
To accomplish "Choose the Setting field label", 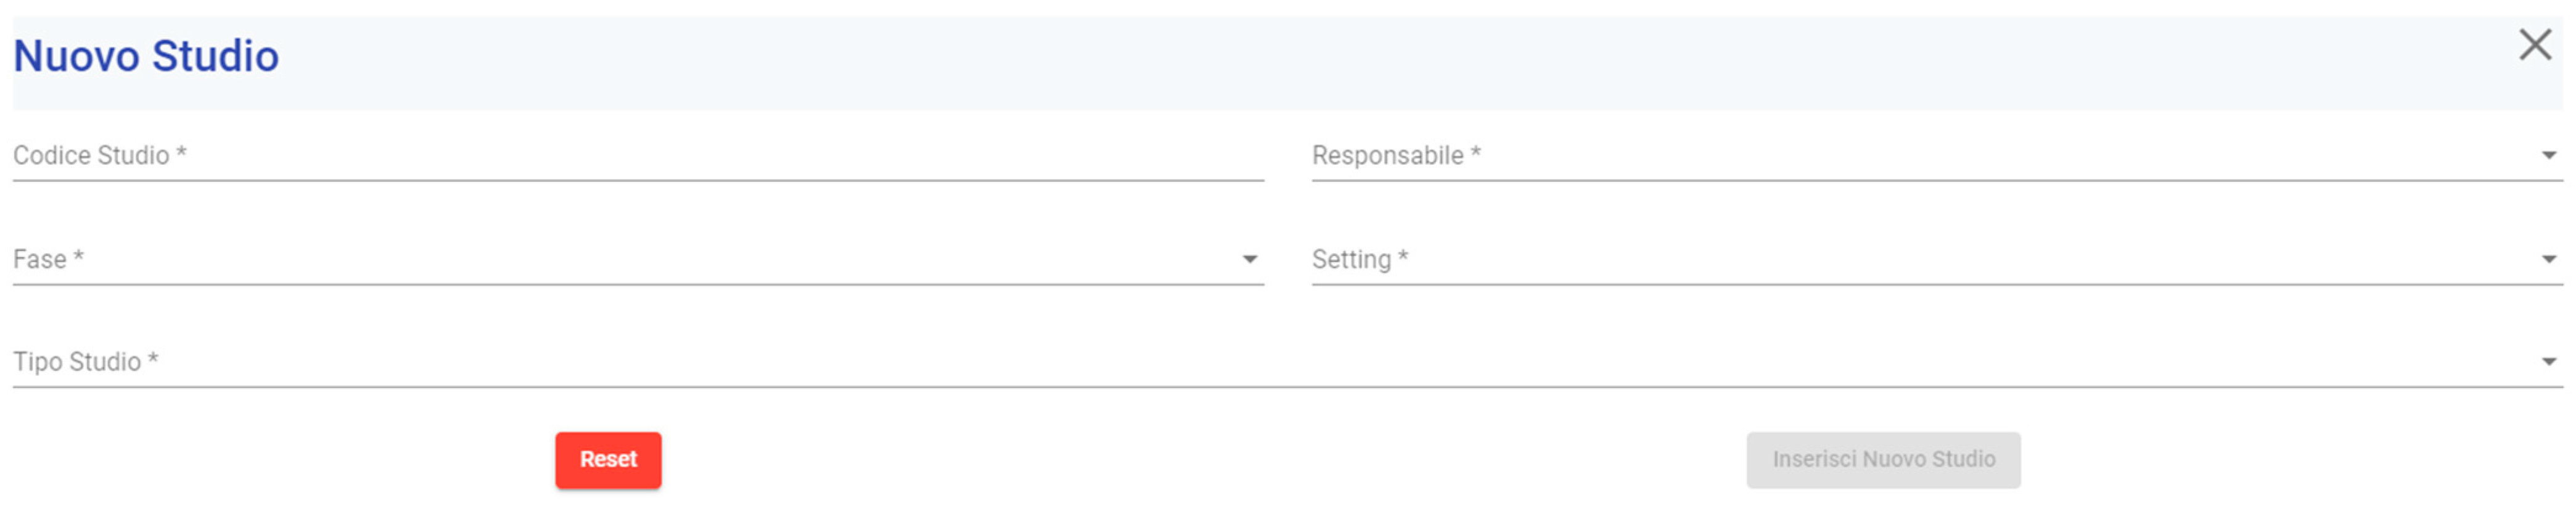I will [x=1351, y=260].
